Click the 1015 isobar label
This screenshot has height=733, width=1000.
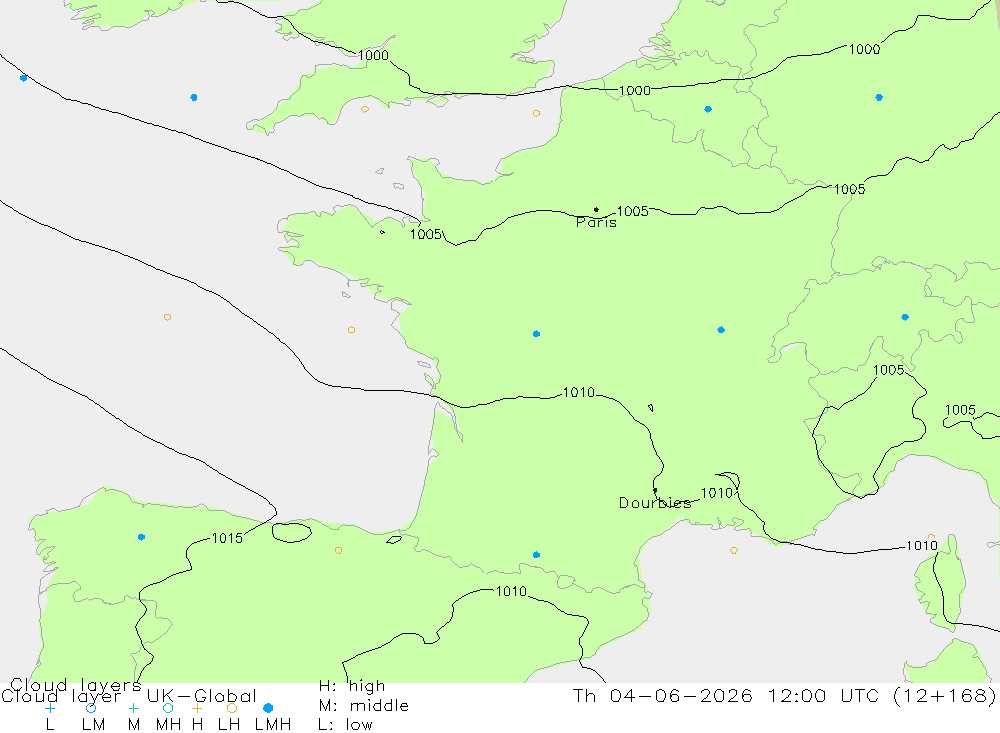point(227,538)
